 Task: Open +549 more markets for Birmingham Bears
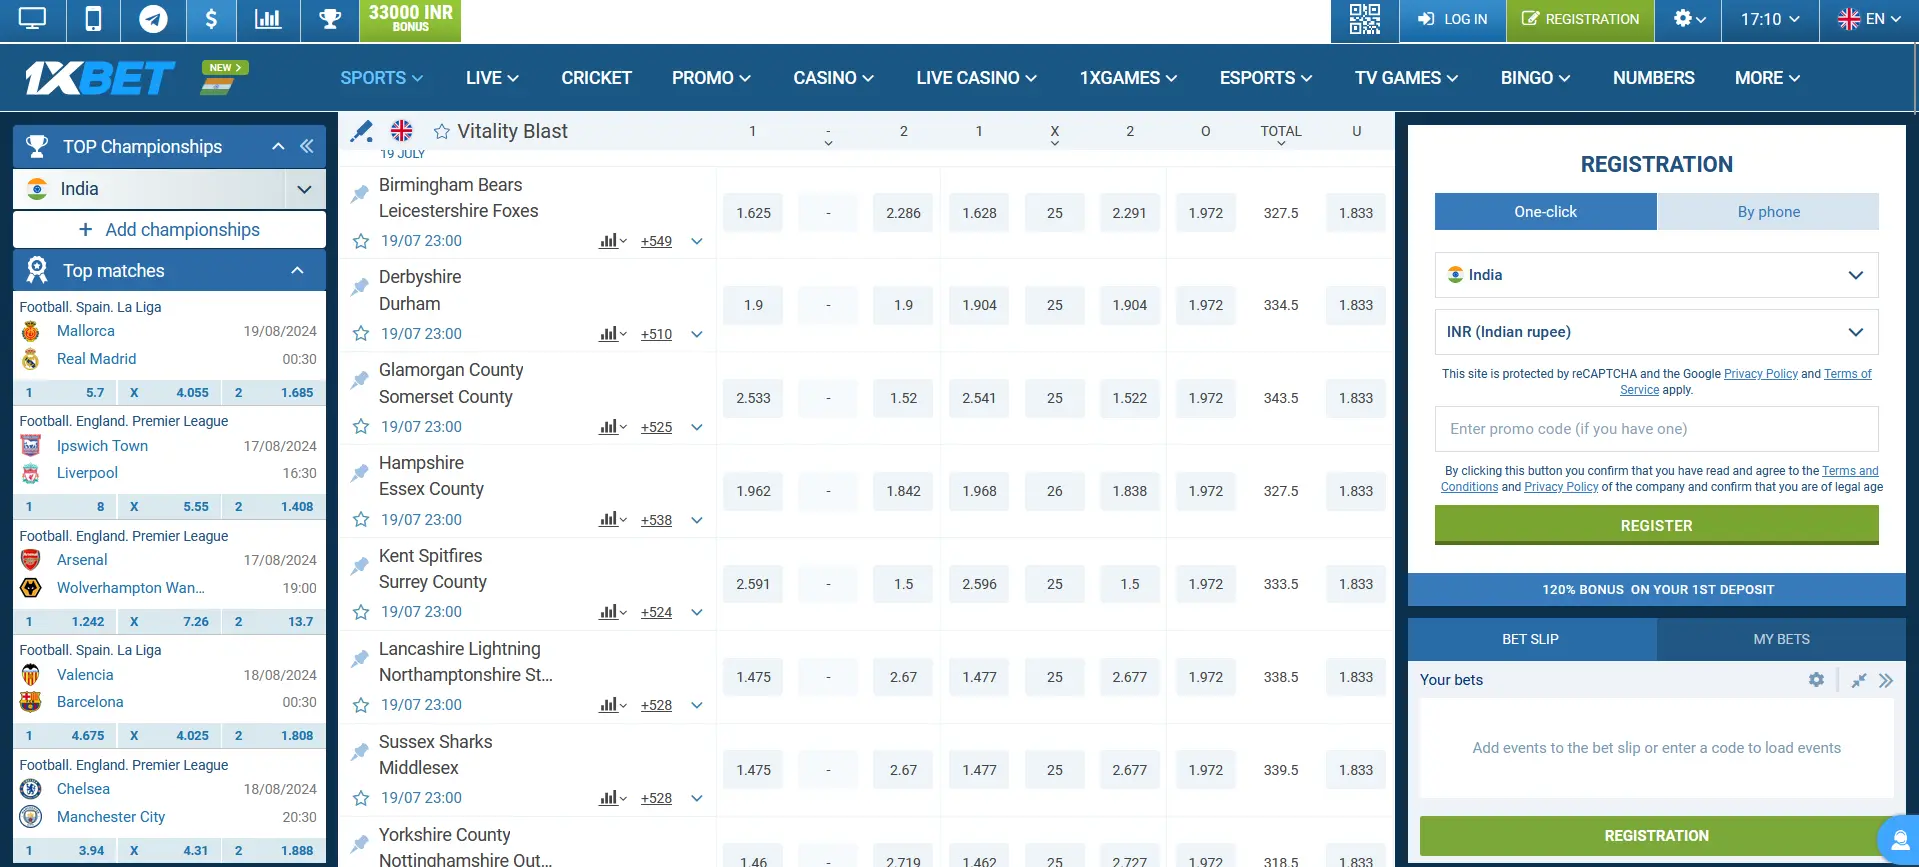click(656, 241)
